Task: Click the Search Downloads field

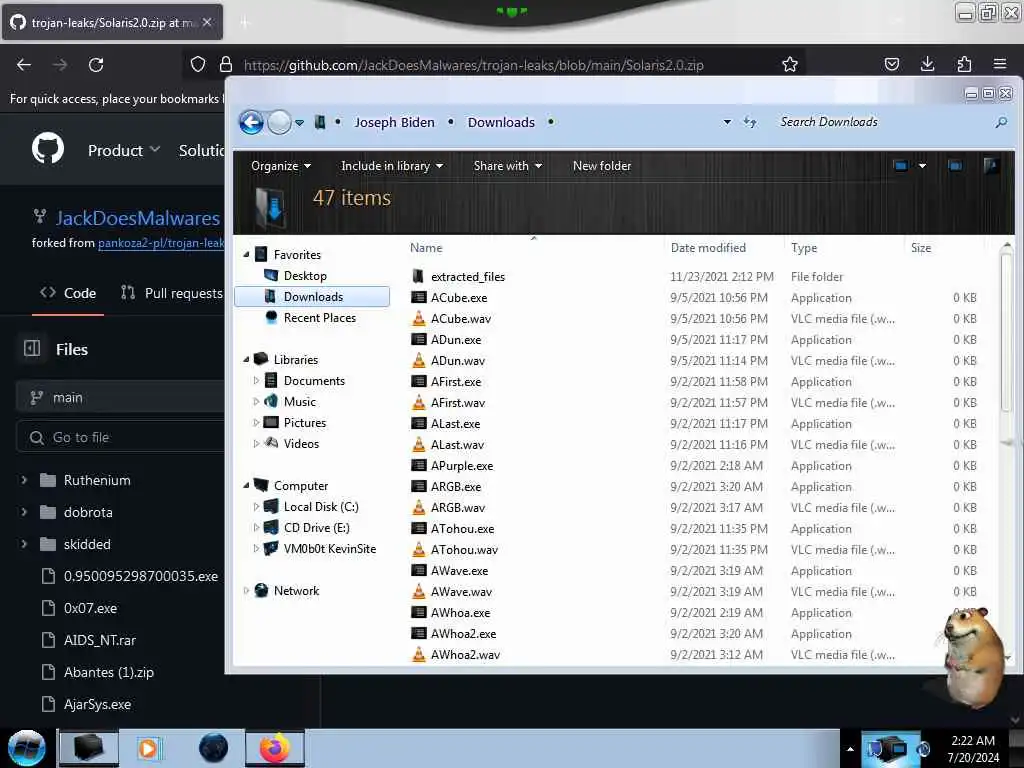Action: (882, 122)
